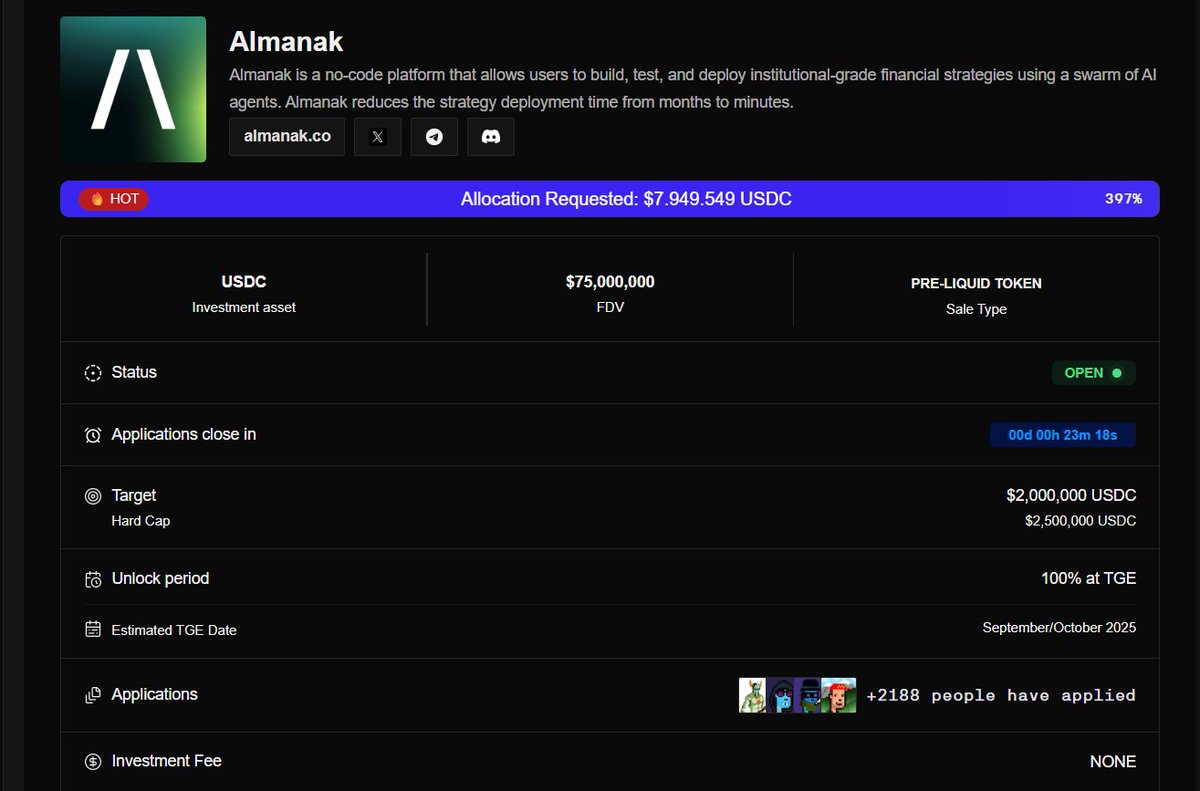Viewport: 1200px width, 791px height.
Task: Click the NONE investment fee value
Action: (x=1113, y=762)
